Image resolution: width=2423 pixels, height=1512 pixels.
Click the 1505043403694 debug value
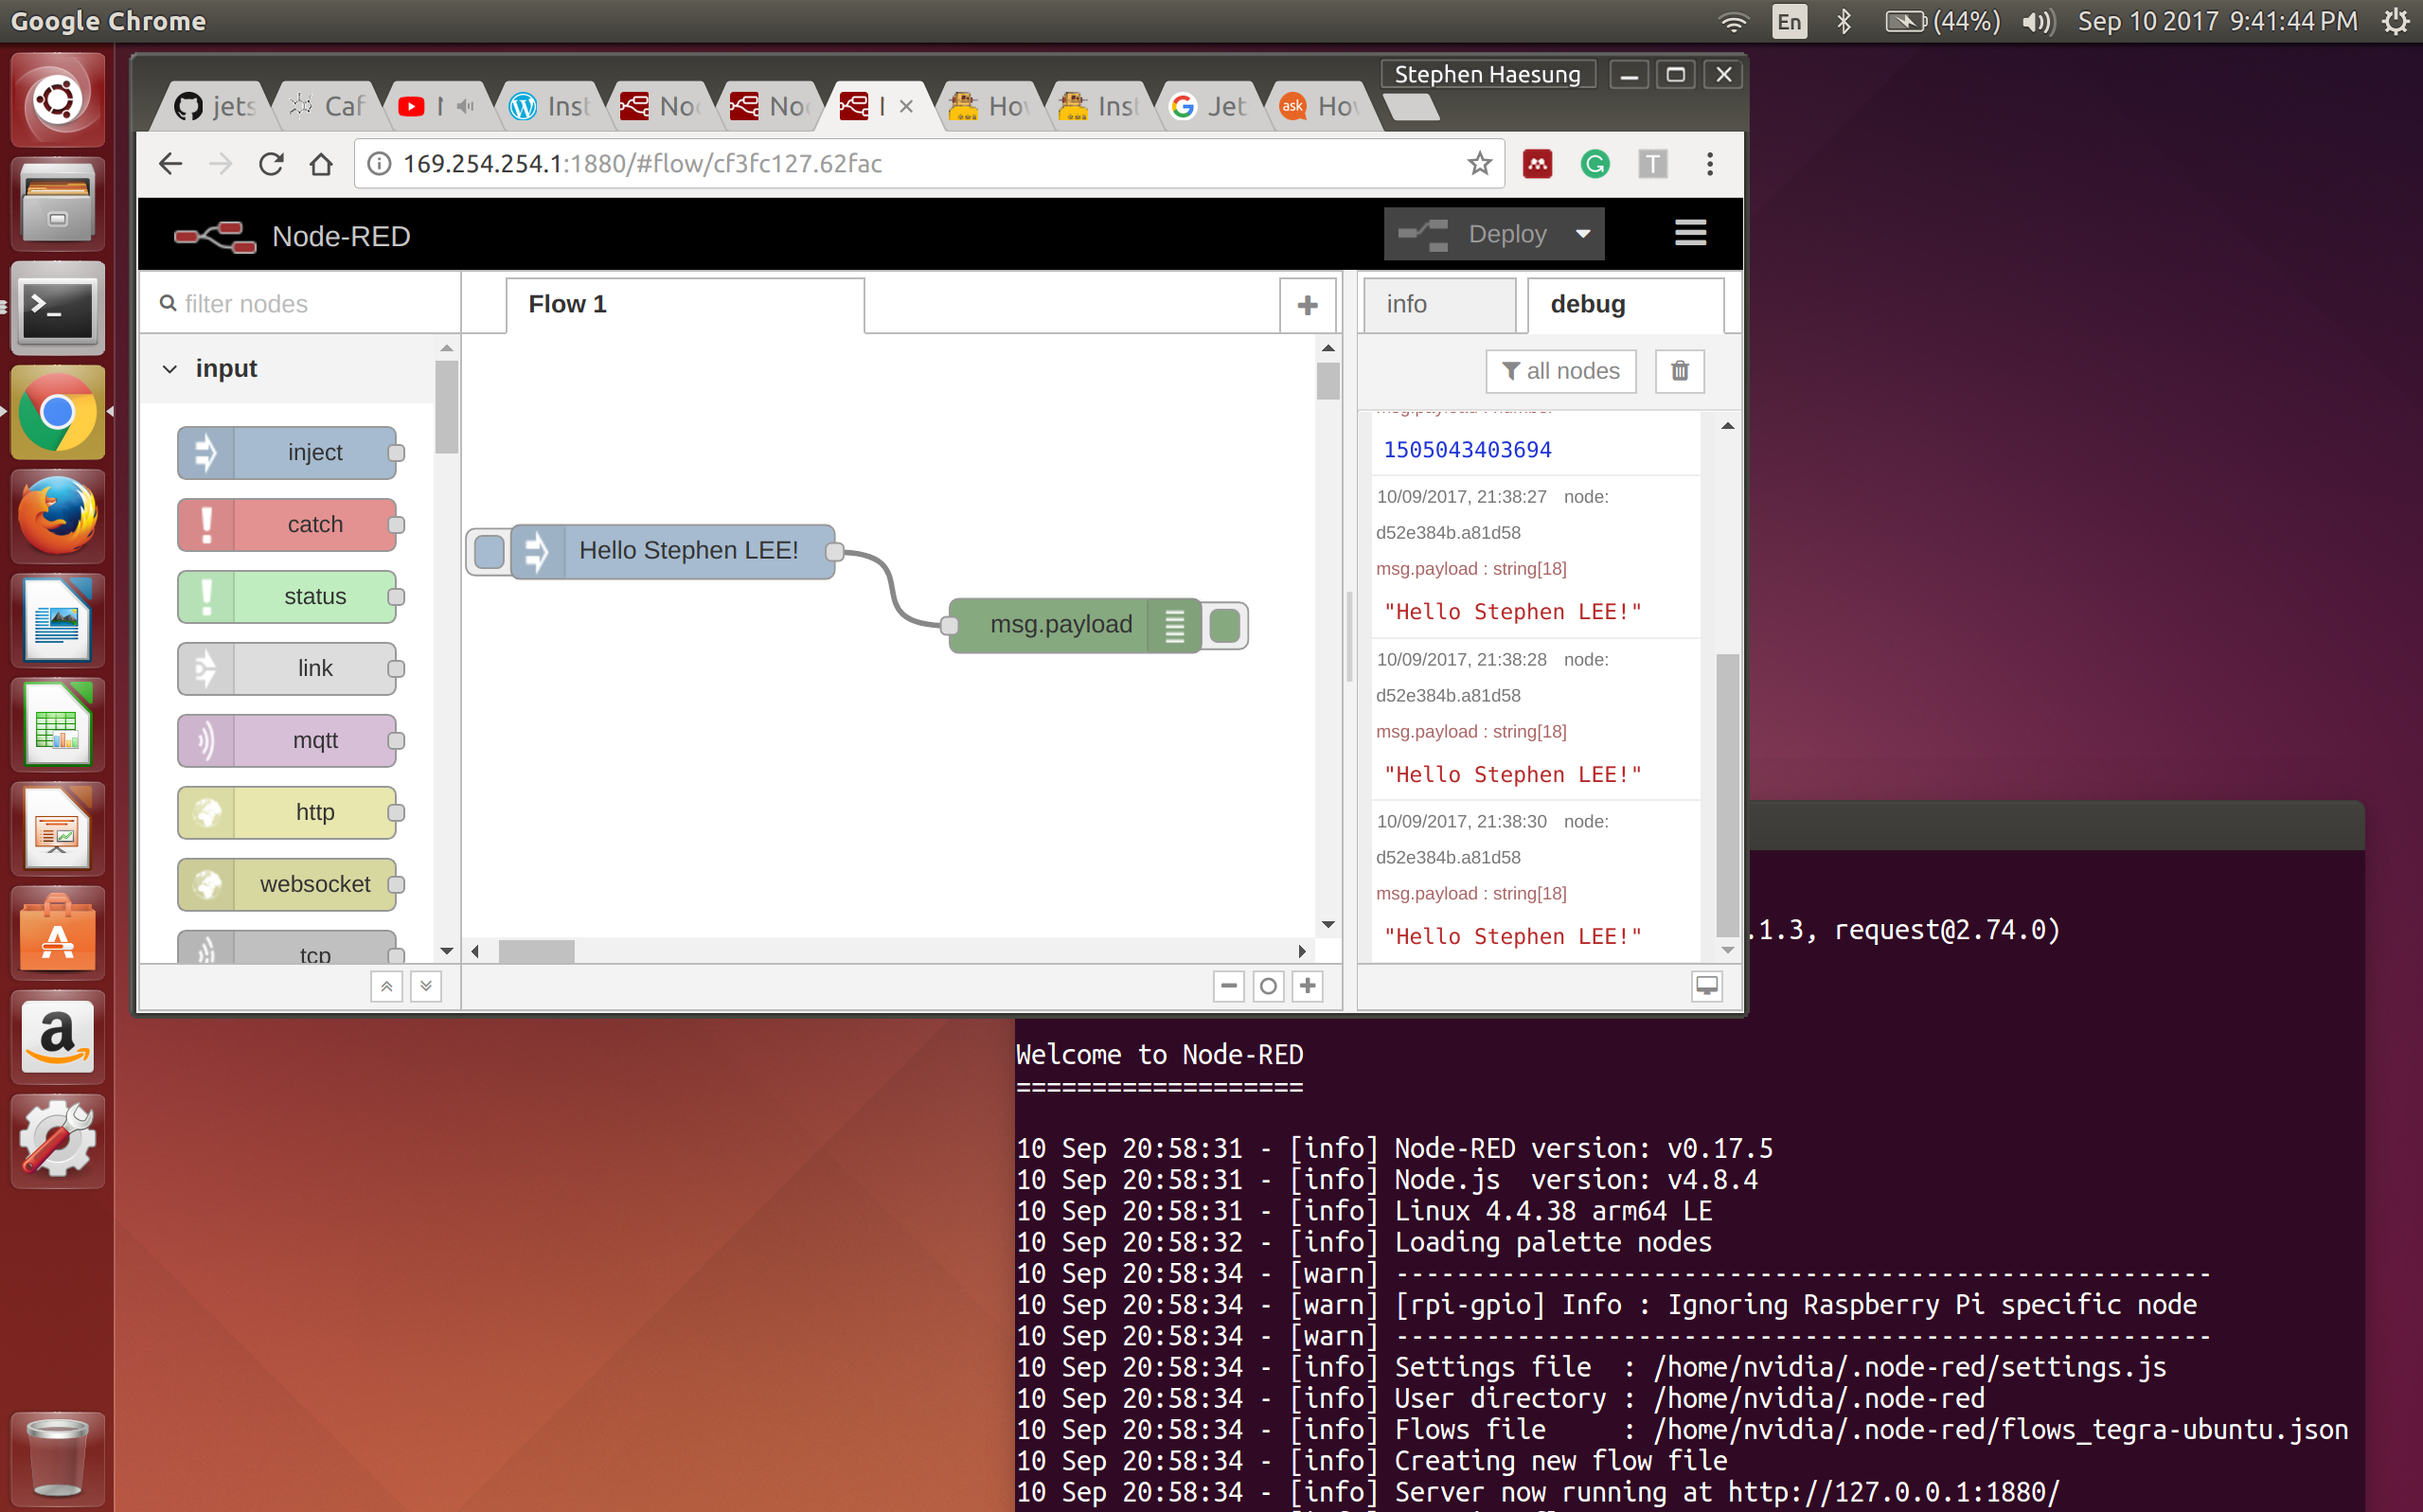(1467, 450)
